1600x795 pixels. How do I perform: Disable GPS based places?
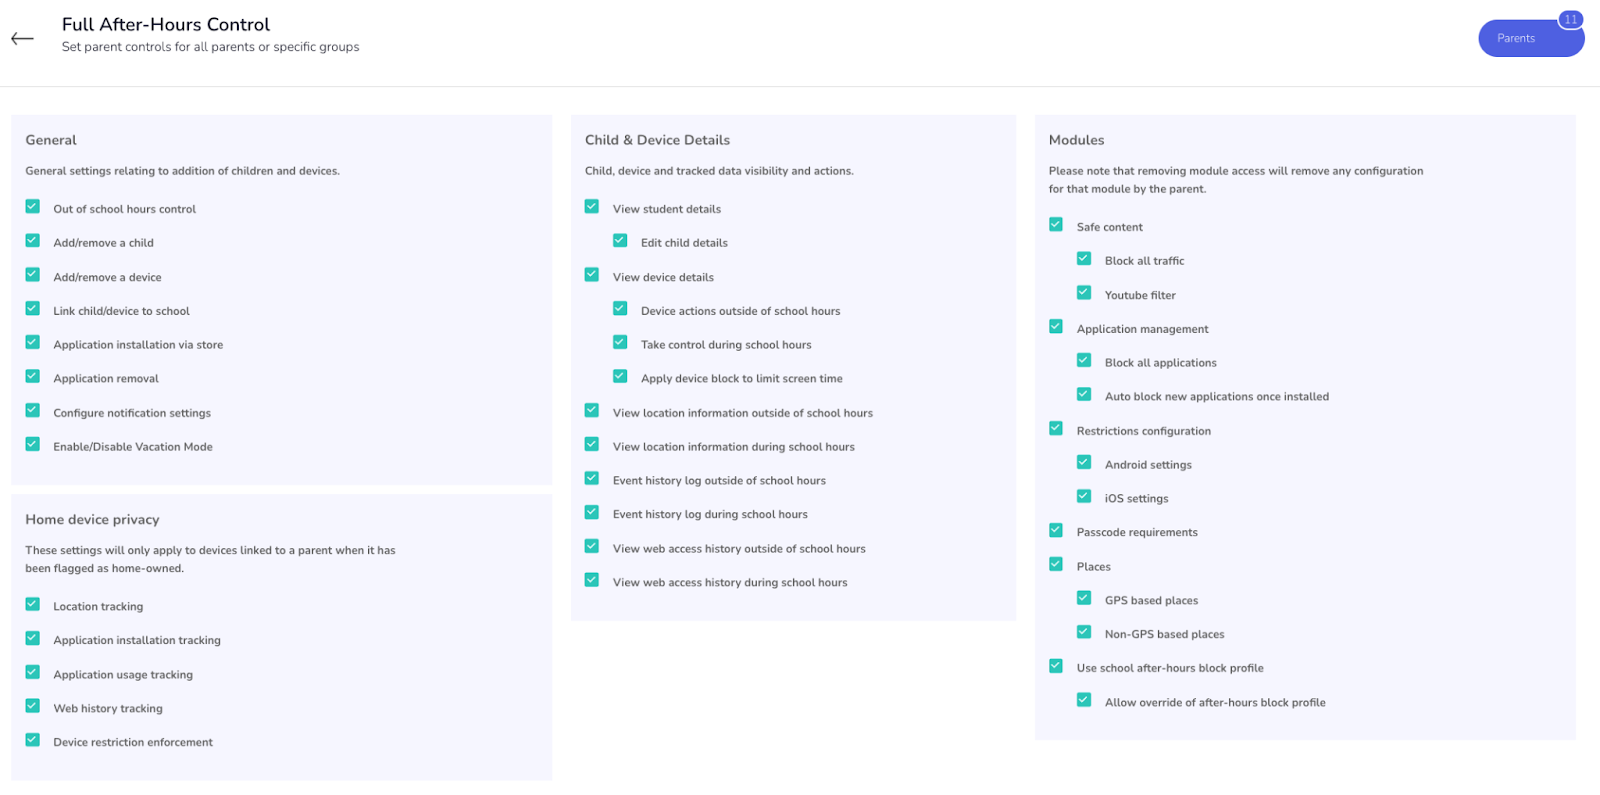pos(1084,599)
